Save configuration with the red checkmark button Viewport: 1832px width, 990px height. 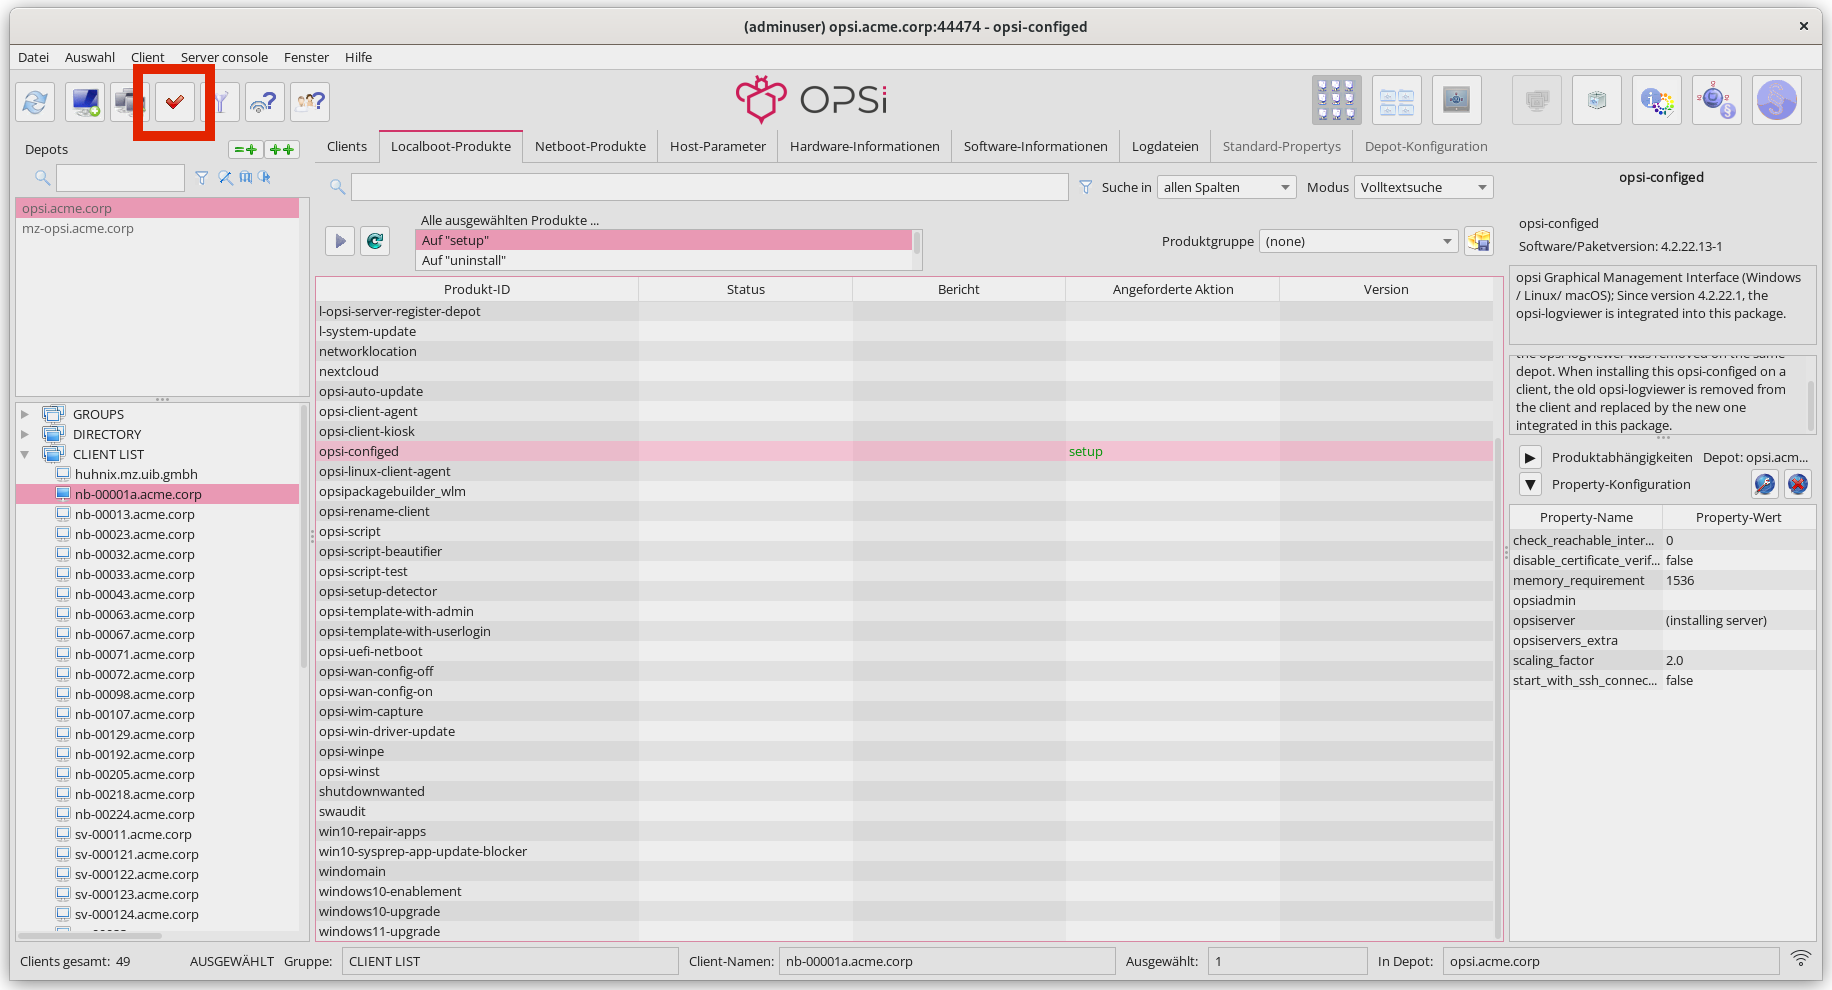[x=175, y=102]
